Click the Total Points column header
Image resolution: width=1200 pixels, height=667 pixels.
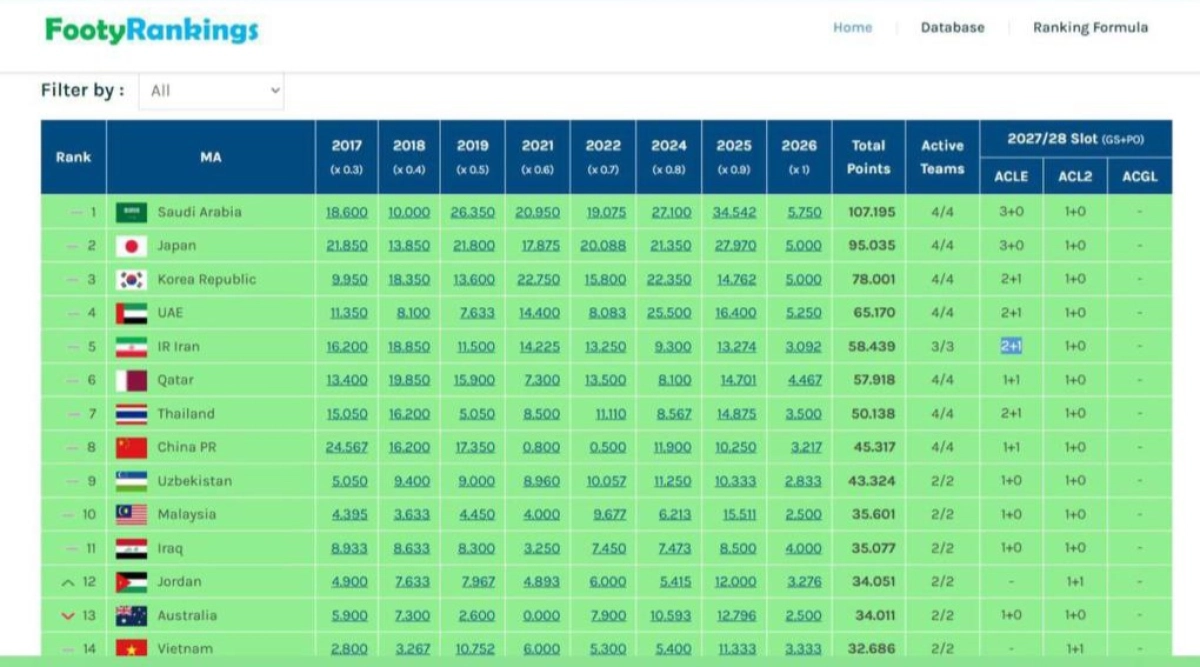click(x=867, y=157)
